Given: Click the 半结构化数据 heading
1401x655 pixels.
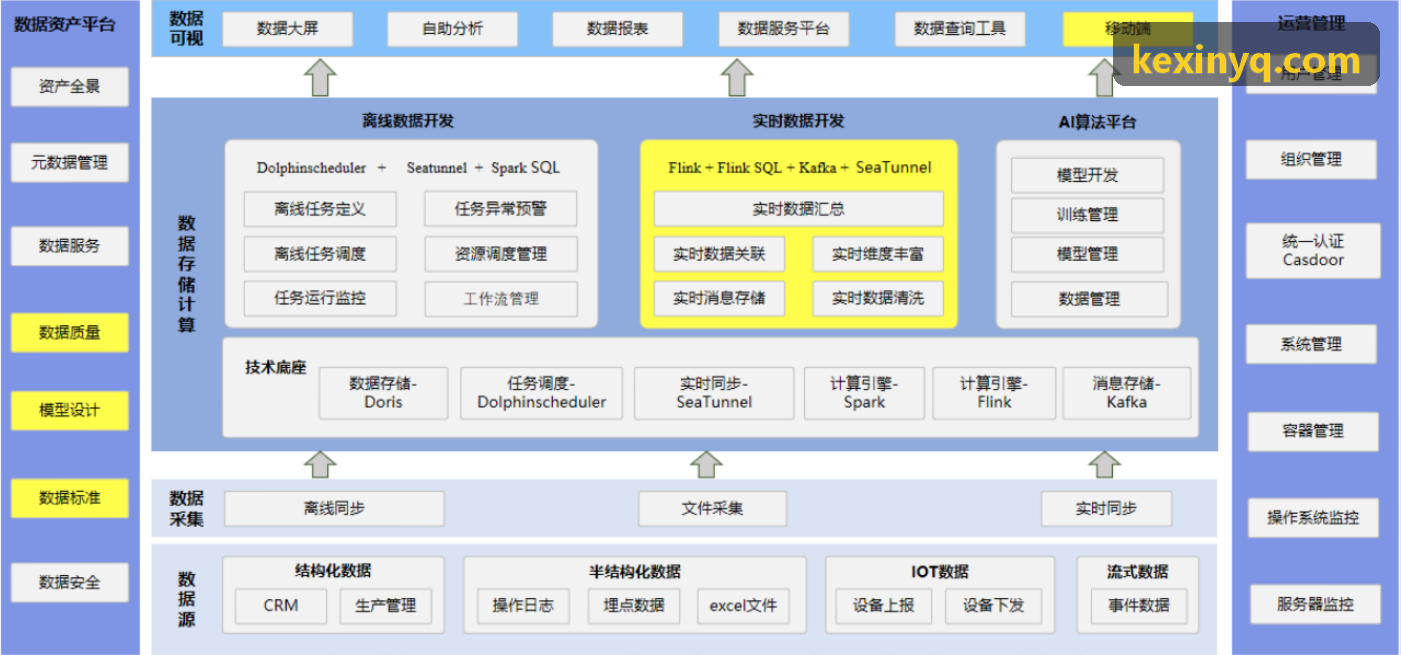Looking at the screenshot, I should (x=635, y=571).
